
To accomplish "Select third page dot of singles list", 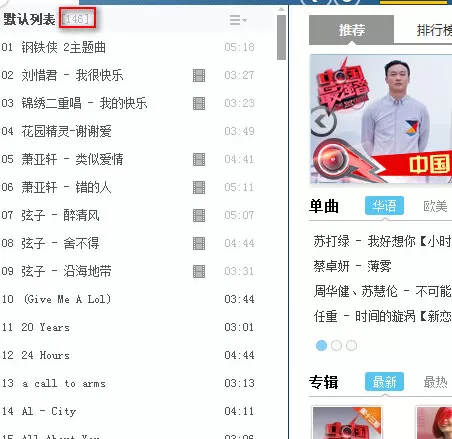I will [351, 345].
